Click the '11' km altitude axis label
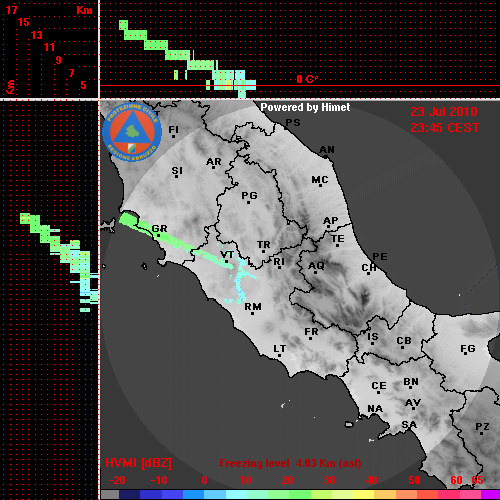 tap(49, 47)
